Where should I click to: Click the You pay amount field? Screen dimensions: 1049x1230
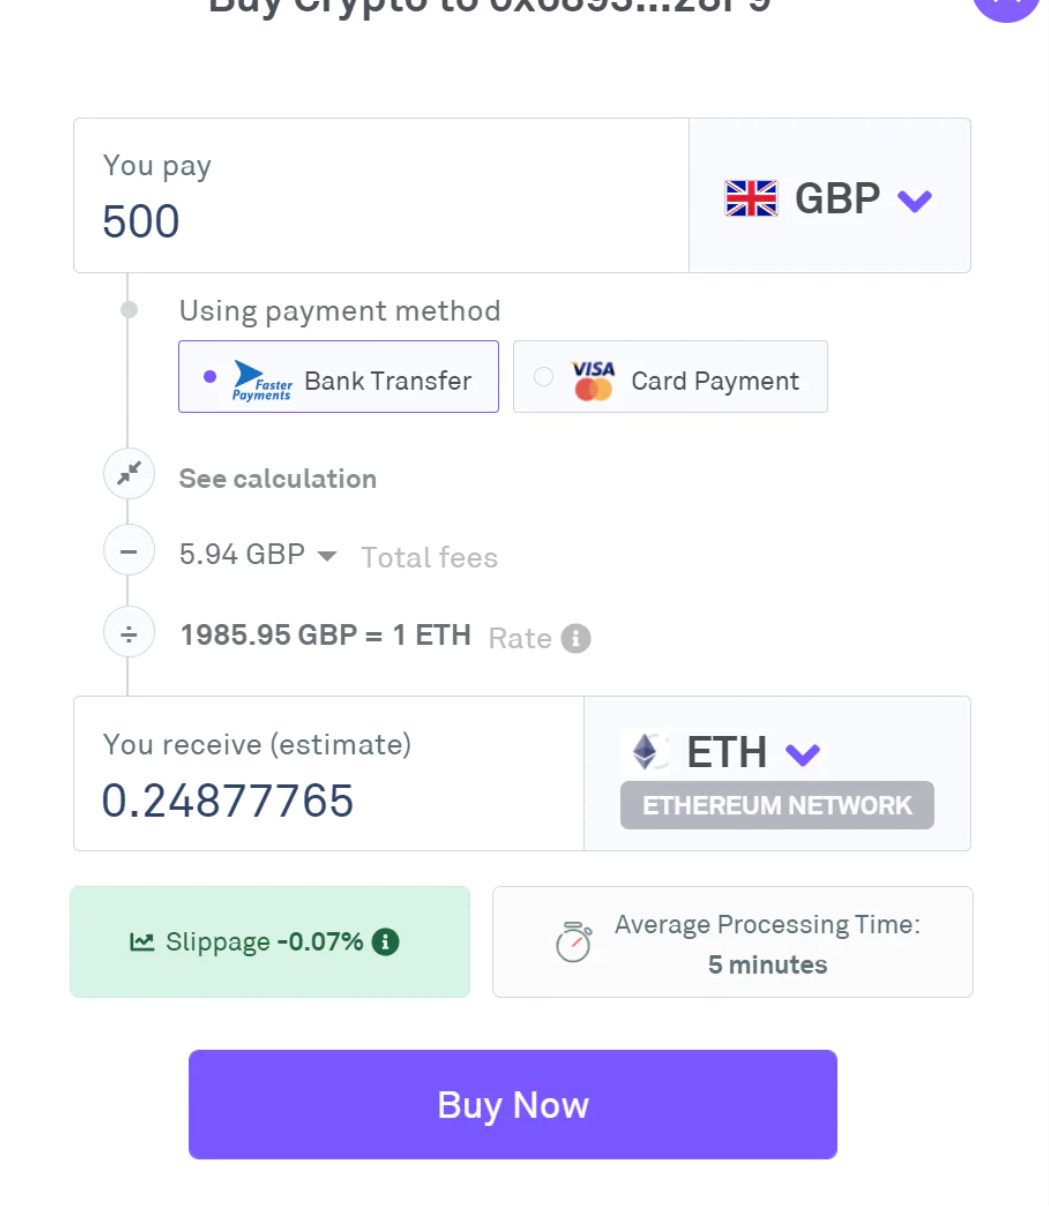coord(381,196)
